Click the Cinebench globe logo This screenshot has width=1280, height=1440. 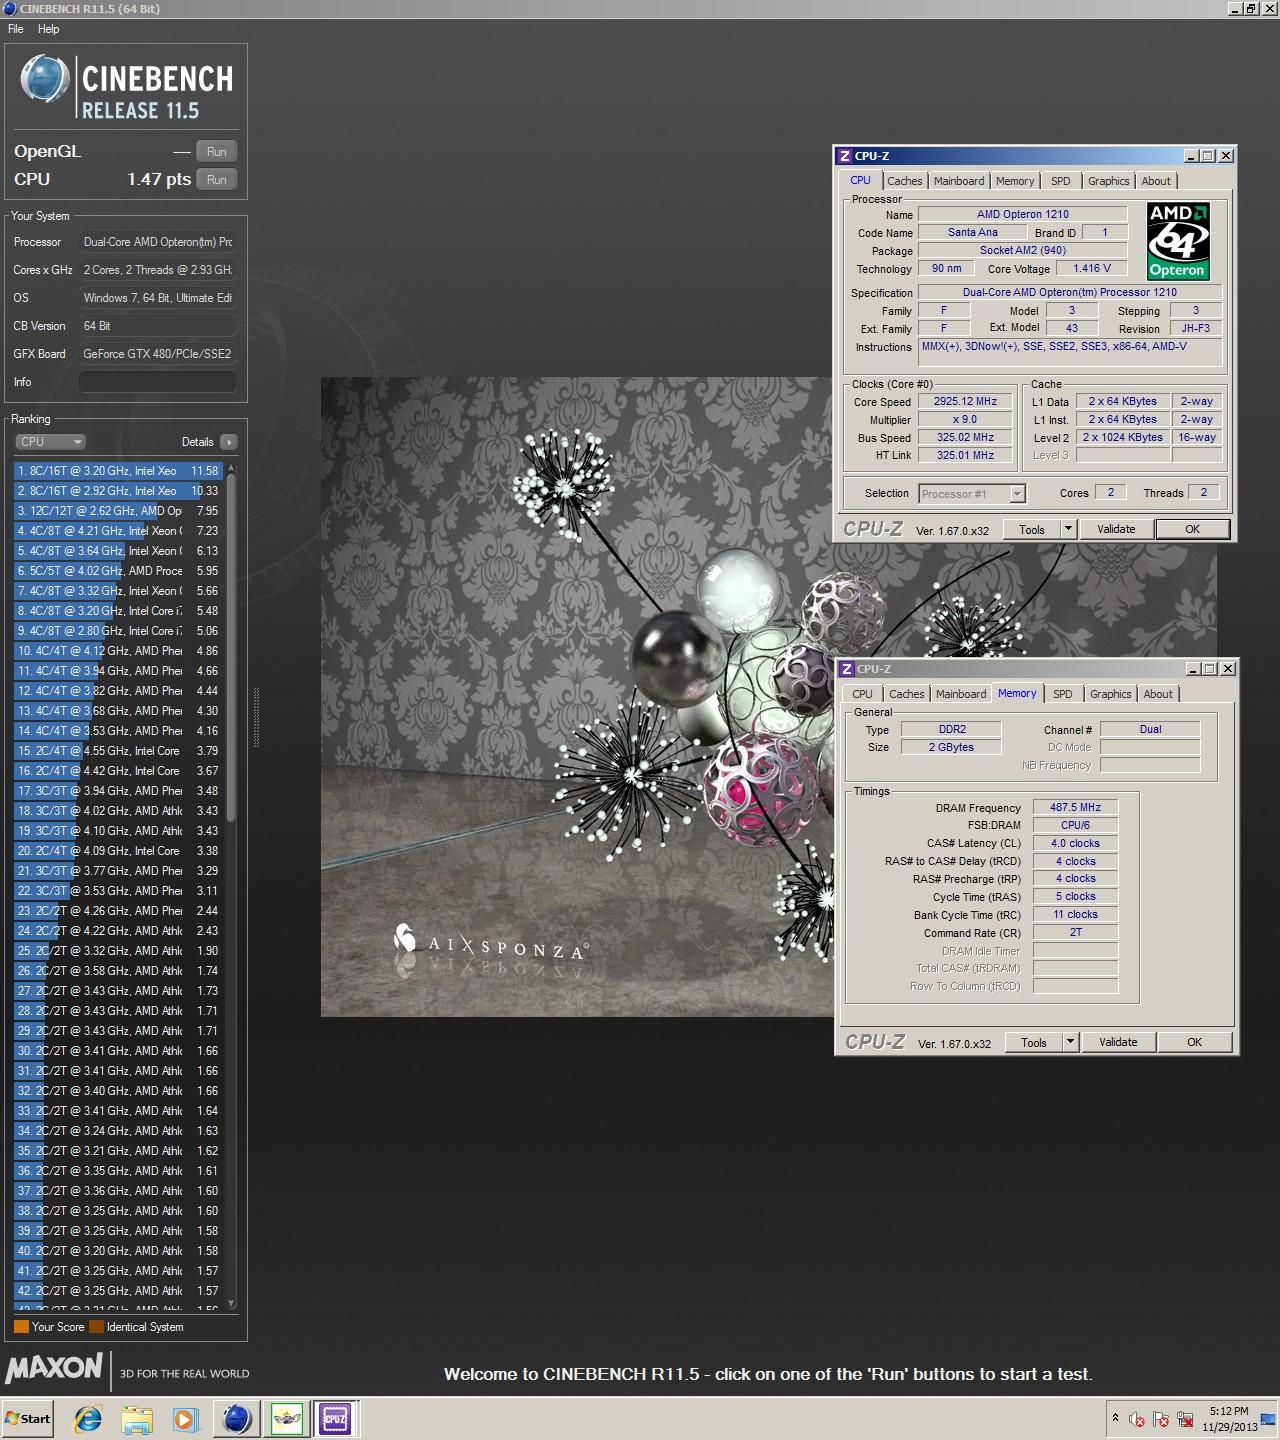(44, 79)
